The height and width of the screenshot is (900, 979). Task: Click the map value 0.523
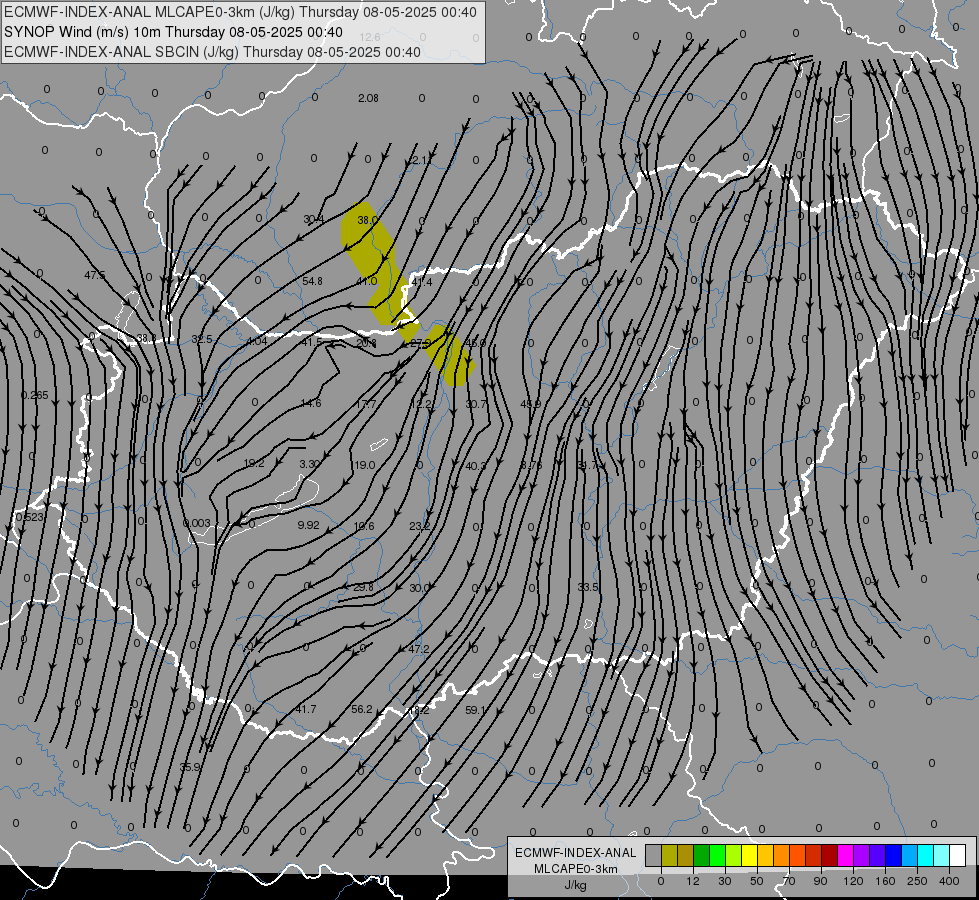pos(29,517)
